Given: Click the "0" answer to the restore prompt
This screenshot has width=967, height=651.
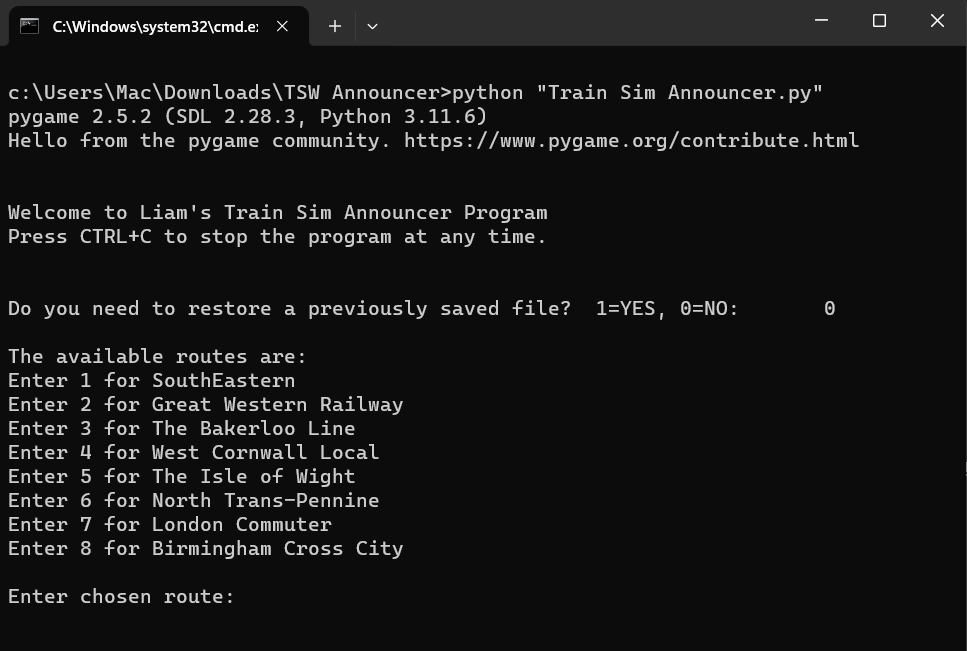Looking at the screenshot, I should pyautogui.click(x=829, y=309).
